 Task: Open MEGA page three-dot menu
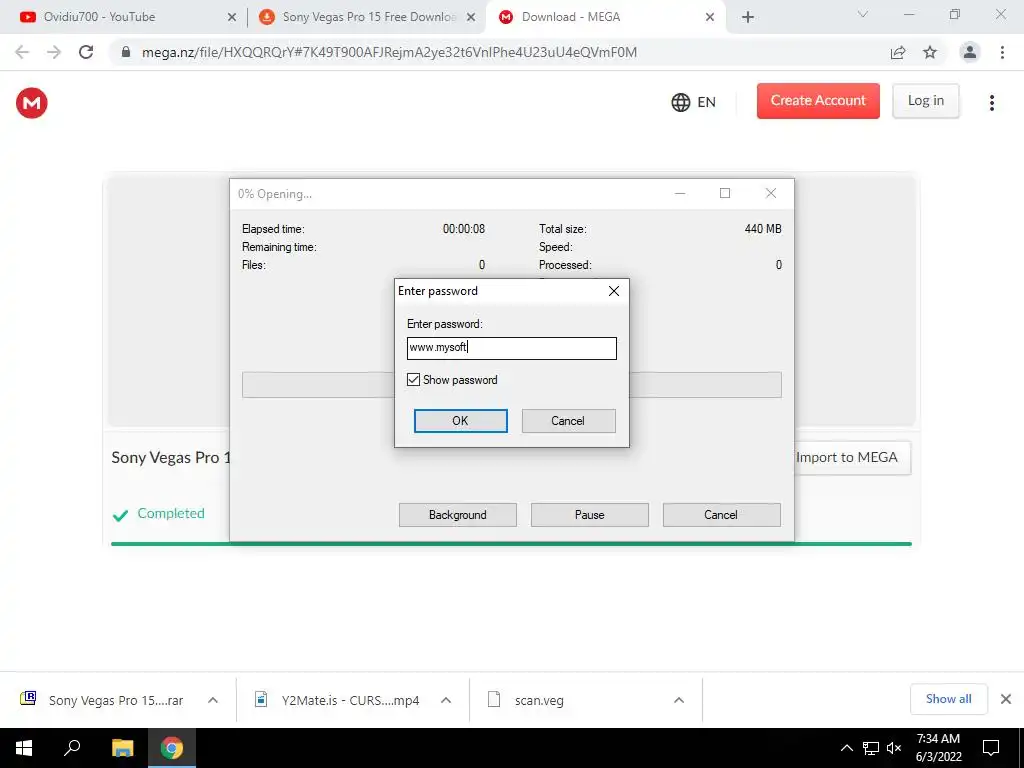(x=991, y=103)
